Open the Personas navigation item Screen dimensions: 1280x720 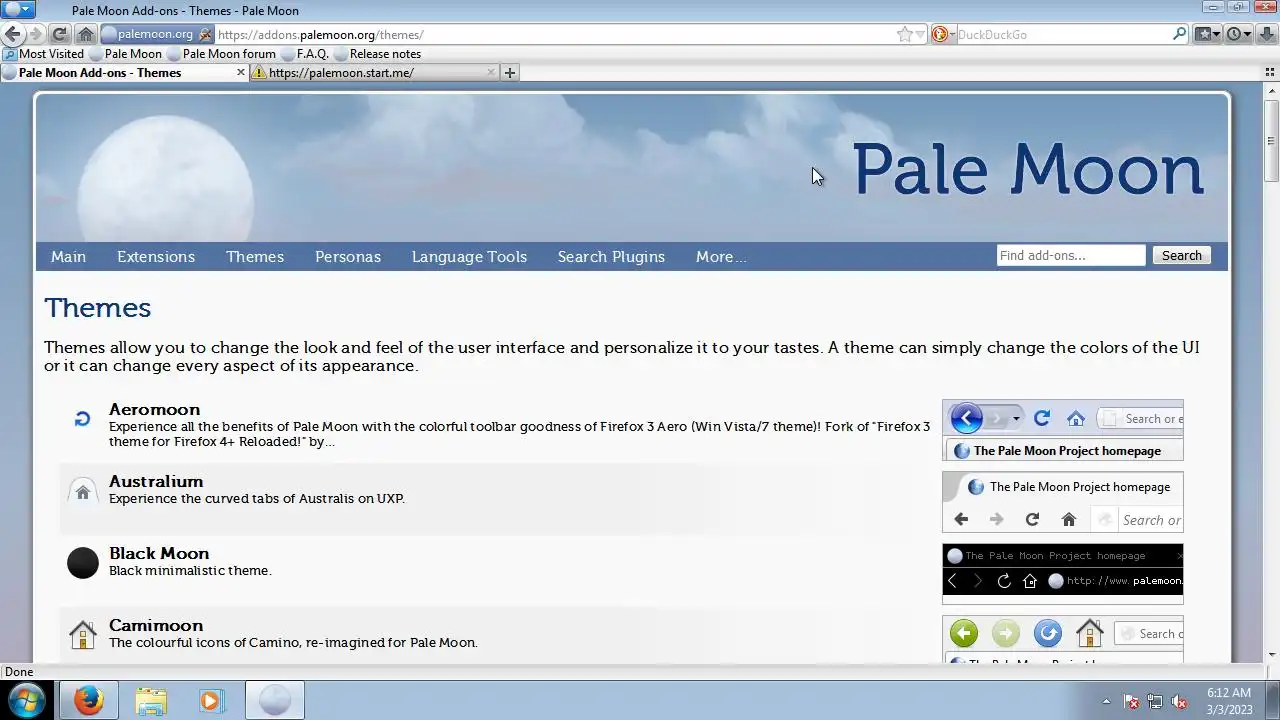[348, 257]
